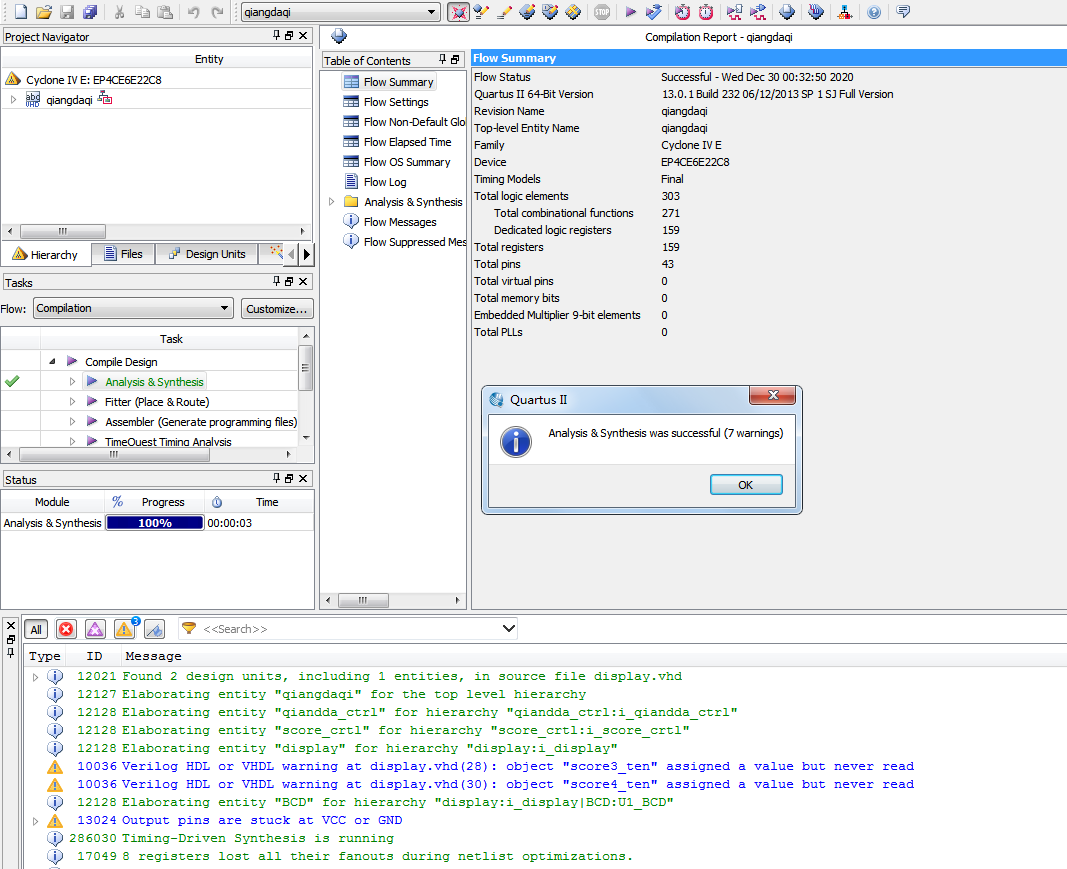Open Flow Messages report

click(391, 222)
